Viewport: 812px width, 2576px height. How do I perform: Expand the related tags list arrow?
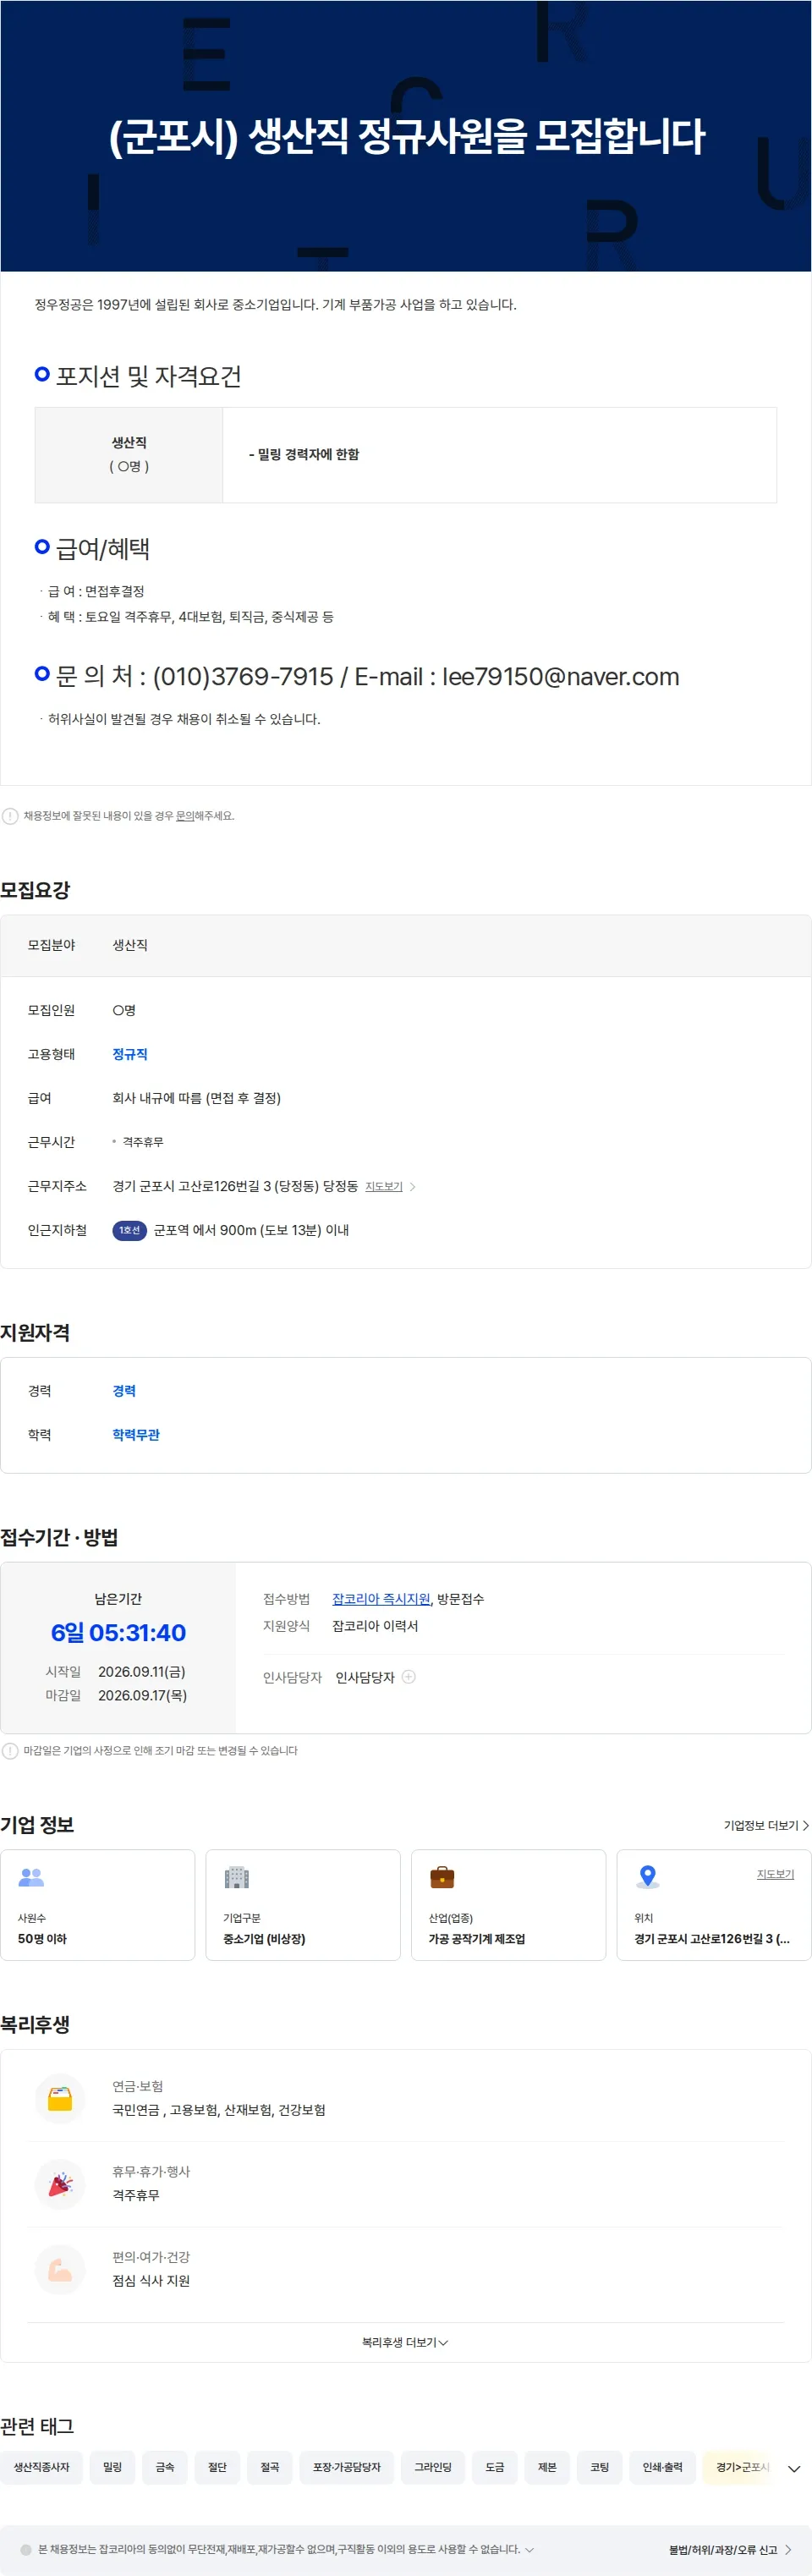click(x=794, y=2468)
